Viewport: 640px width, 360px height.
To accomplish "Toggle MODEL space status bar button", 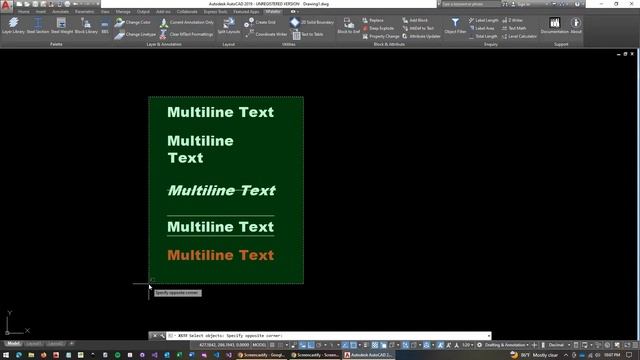I will coord(259,345).
